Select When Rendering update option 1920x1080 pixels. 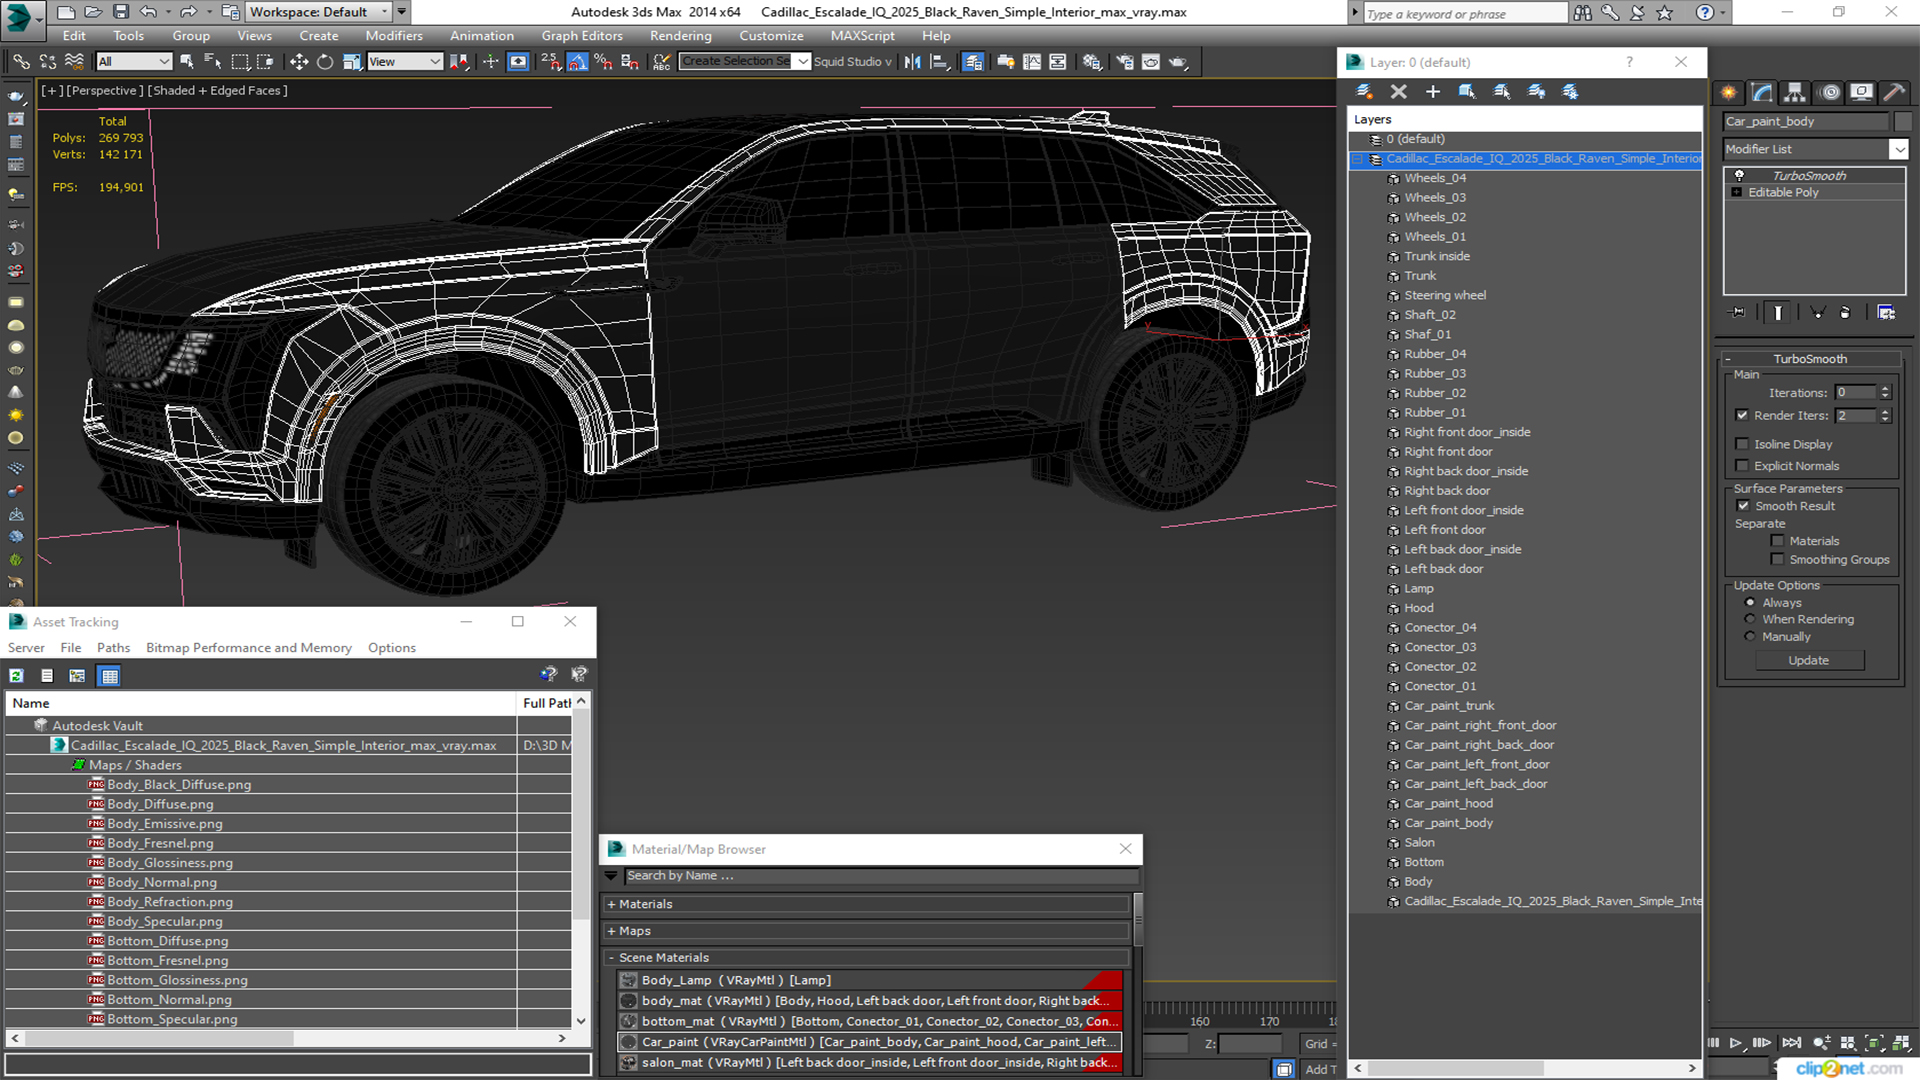pyautogui.click(x=1750, y=619)
